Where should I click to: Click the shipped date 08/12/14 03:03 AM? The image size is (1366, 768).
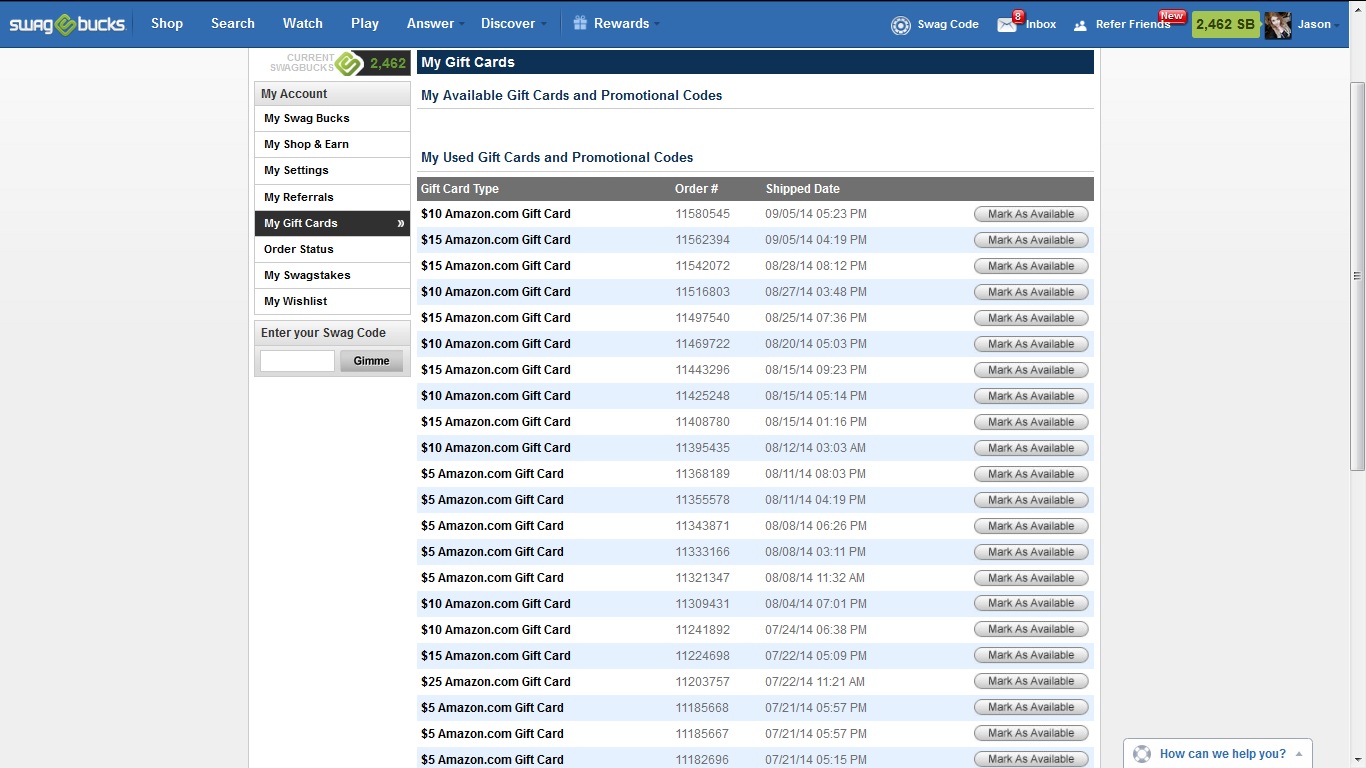[x=816, y=448]
